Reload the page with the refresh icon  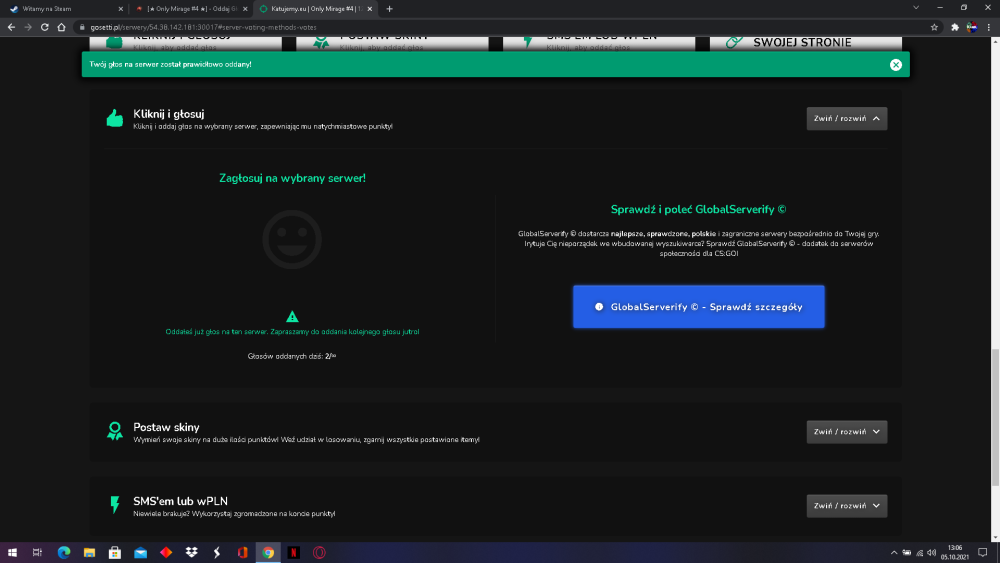(45, 27)
